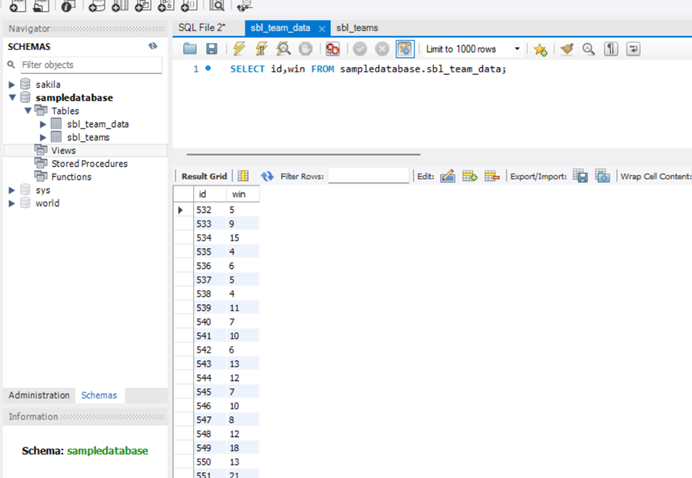Select the Schemas tab in the navigator
The image size is (692, 478).
[x=99, y=395]
